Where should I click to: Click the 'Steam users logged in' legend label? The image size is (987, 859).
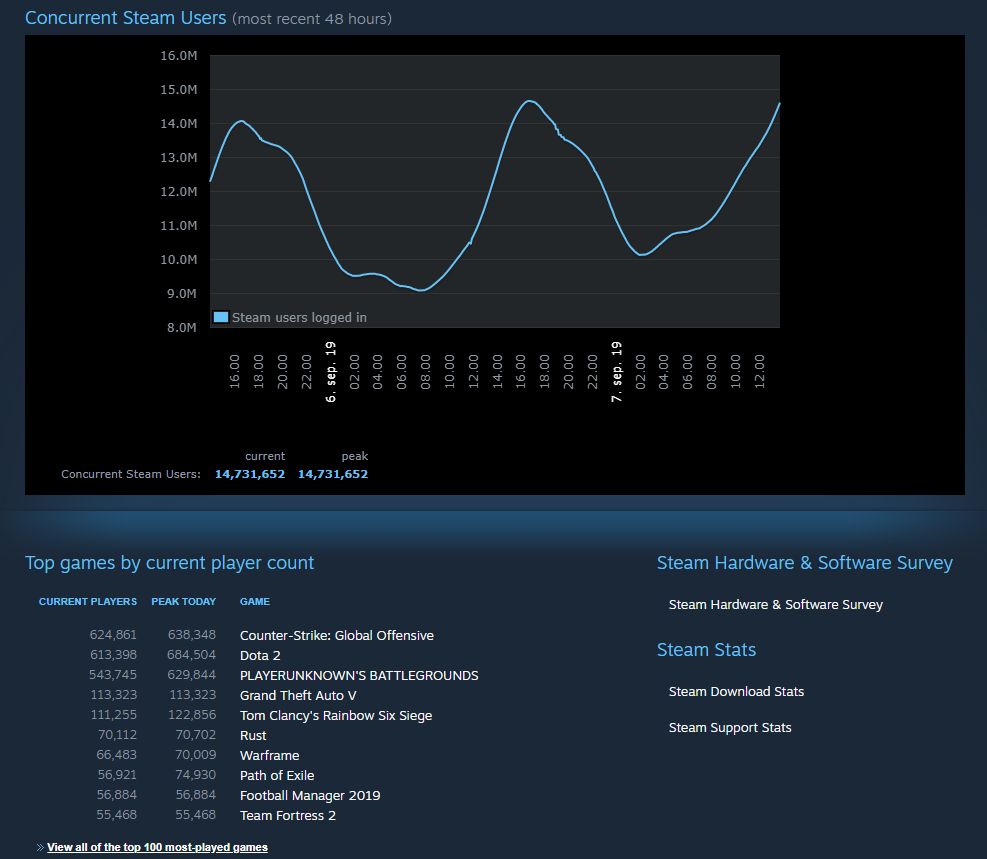tap(299, 318)
